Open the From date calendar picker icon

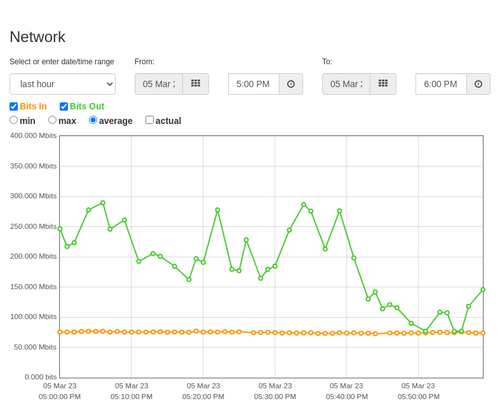(x=196, y=84)
